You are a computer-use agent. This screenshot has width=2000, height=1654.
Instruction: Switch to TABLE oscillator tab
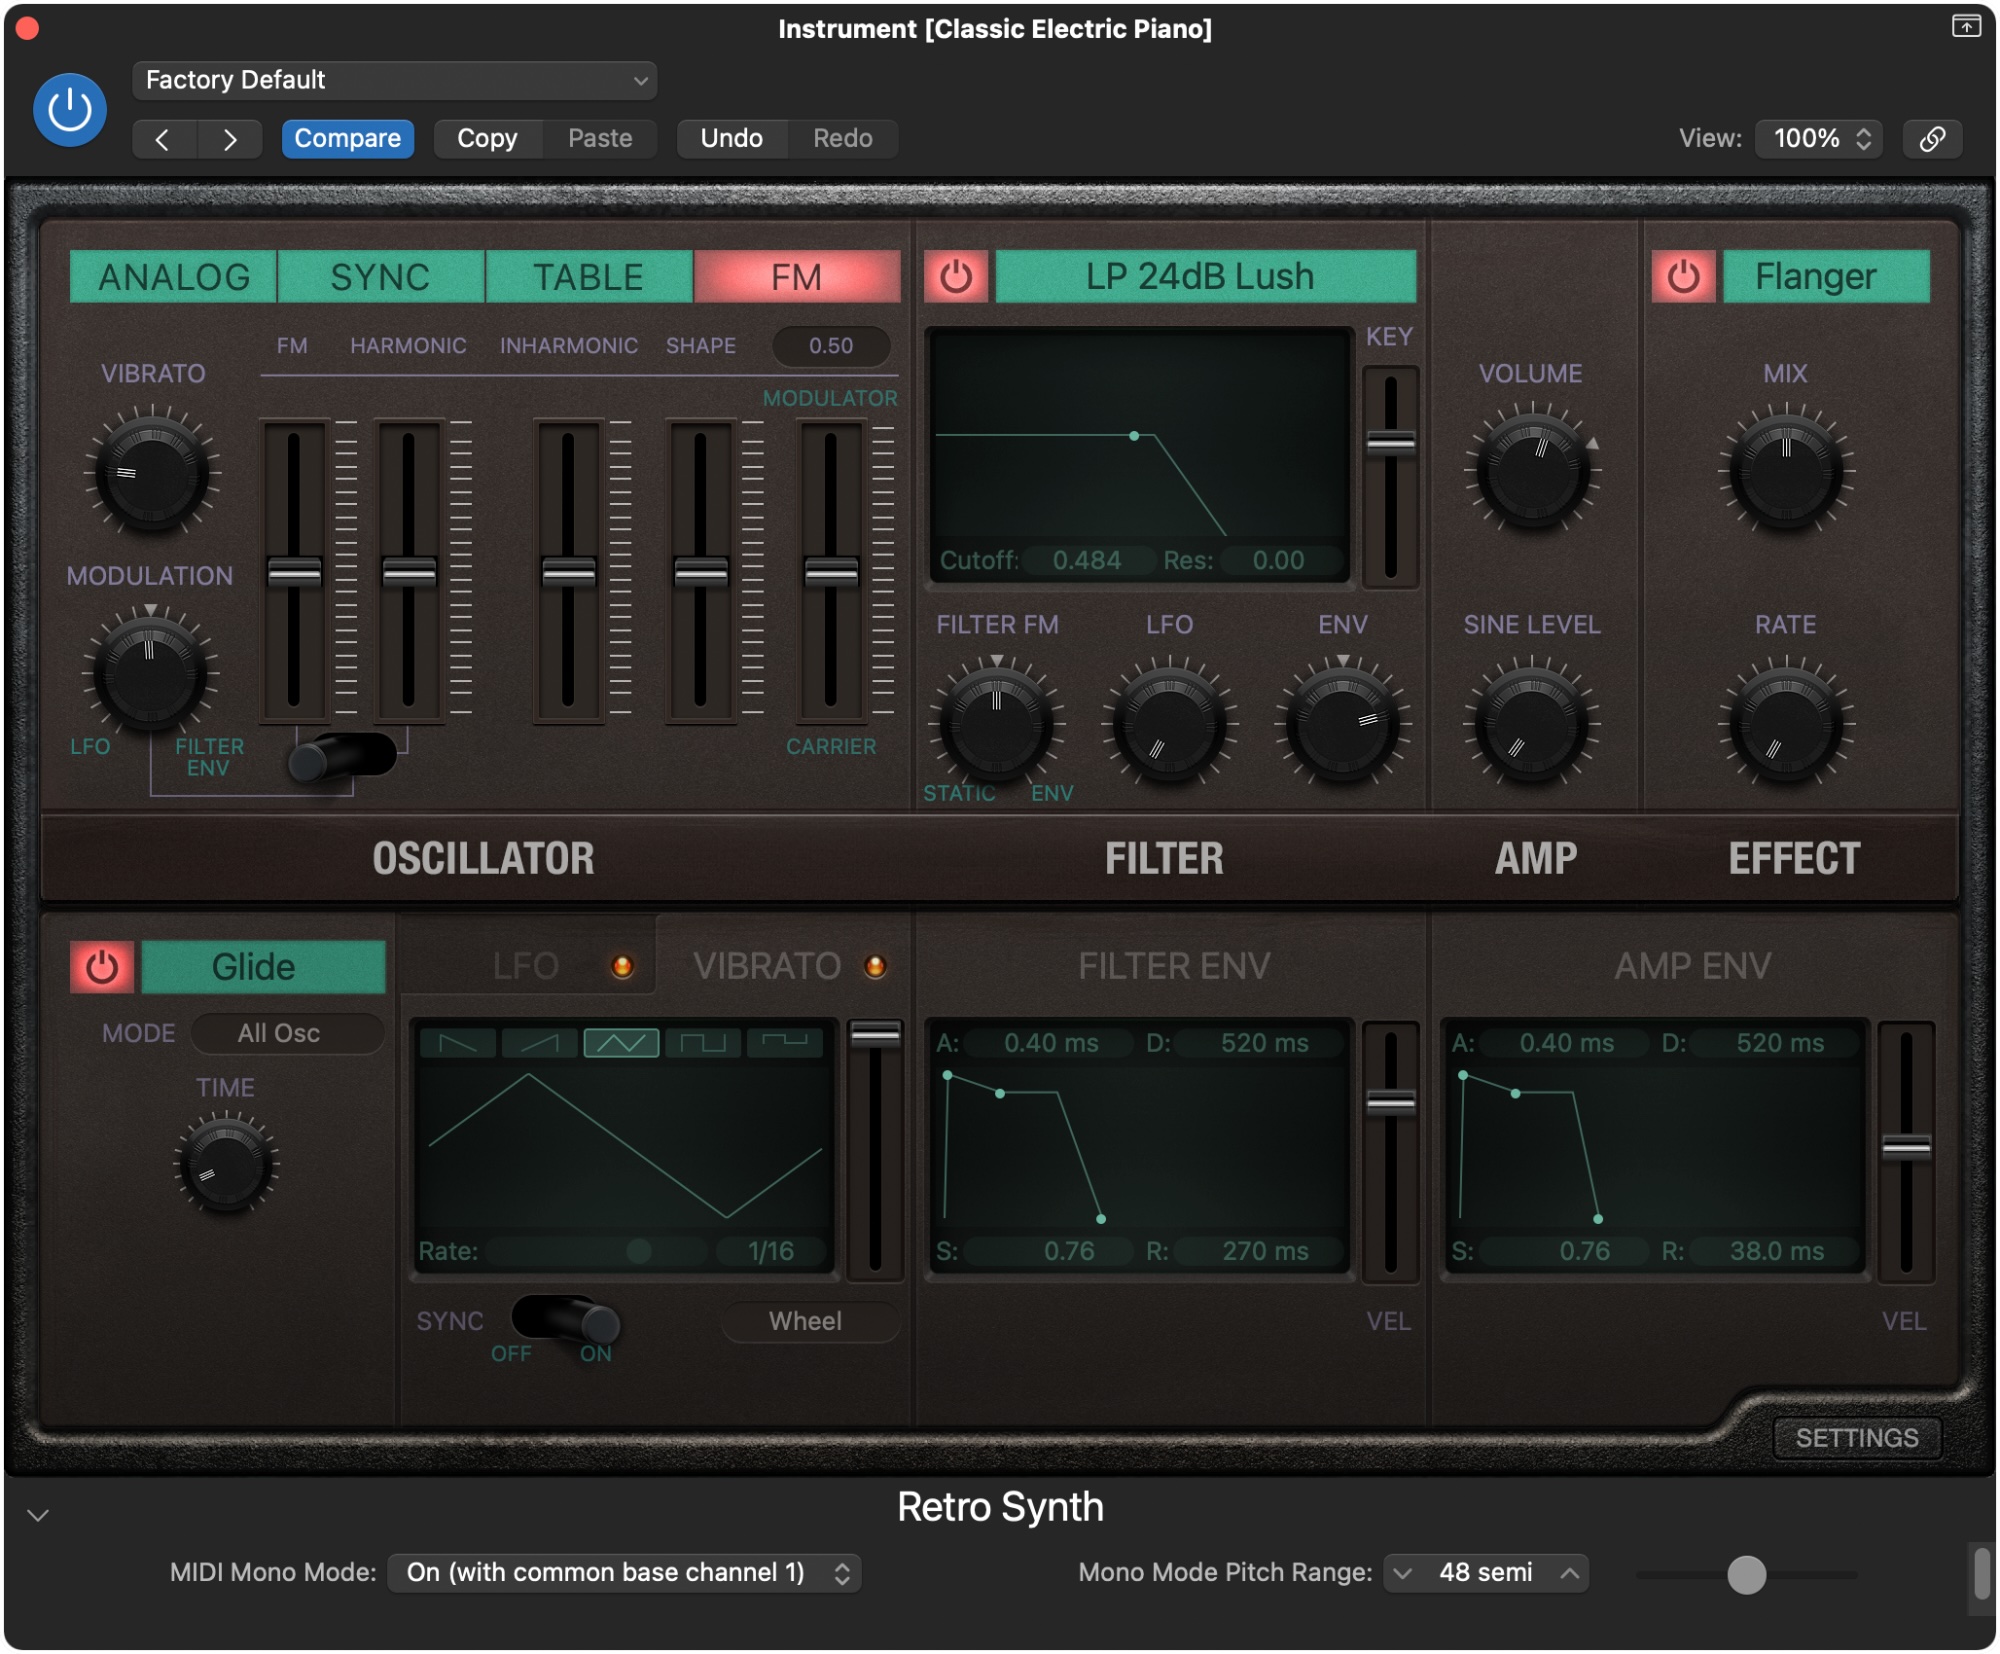pyautogui.click(x=588, y=277)
